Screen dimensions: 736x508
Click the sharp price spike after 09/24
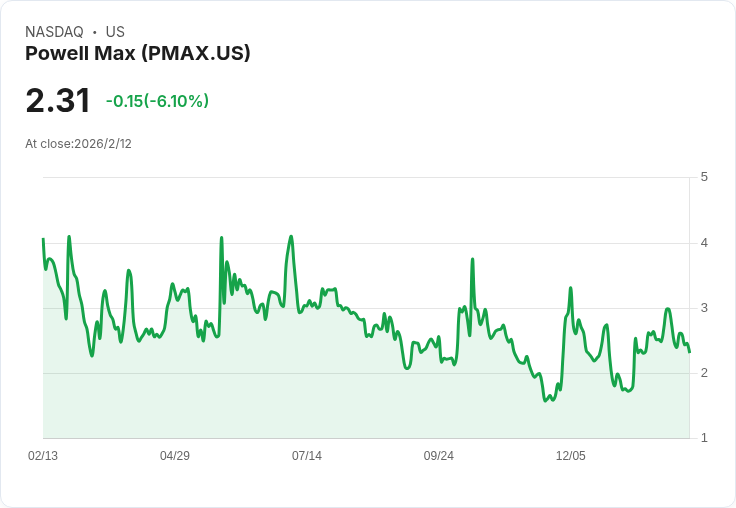pyautogui.click(x=472, y=259)
